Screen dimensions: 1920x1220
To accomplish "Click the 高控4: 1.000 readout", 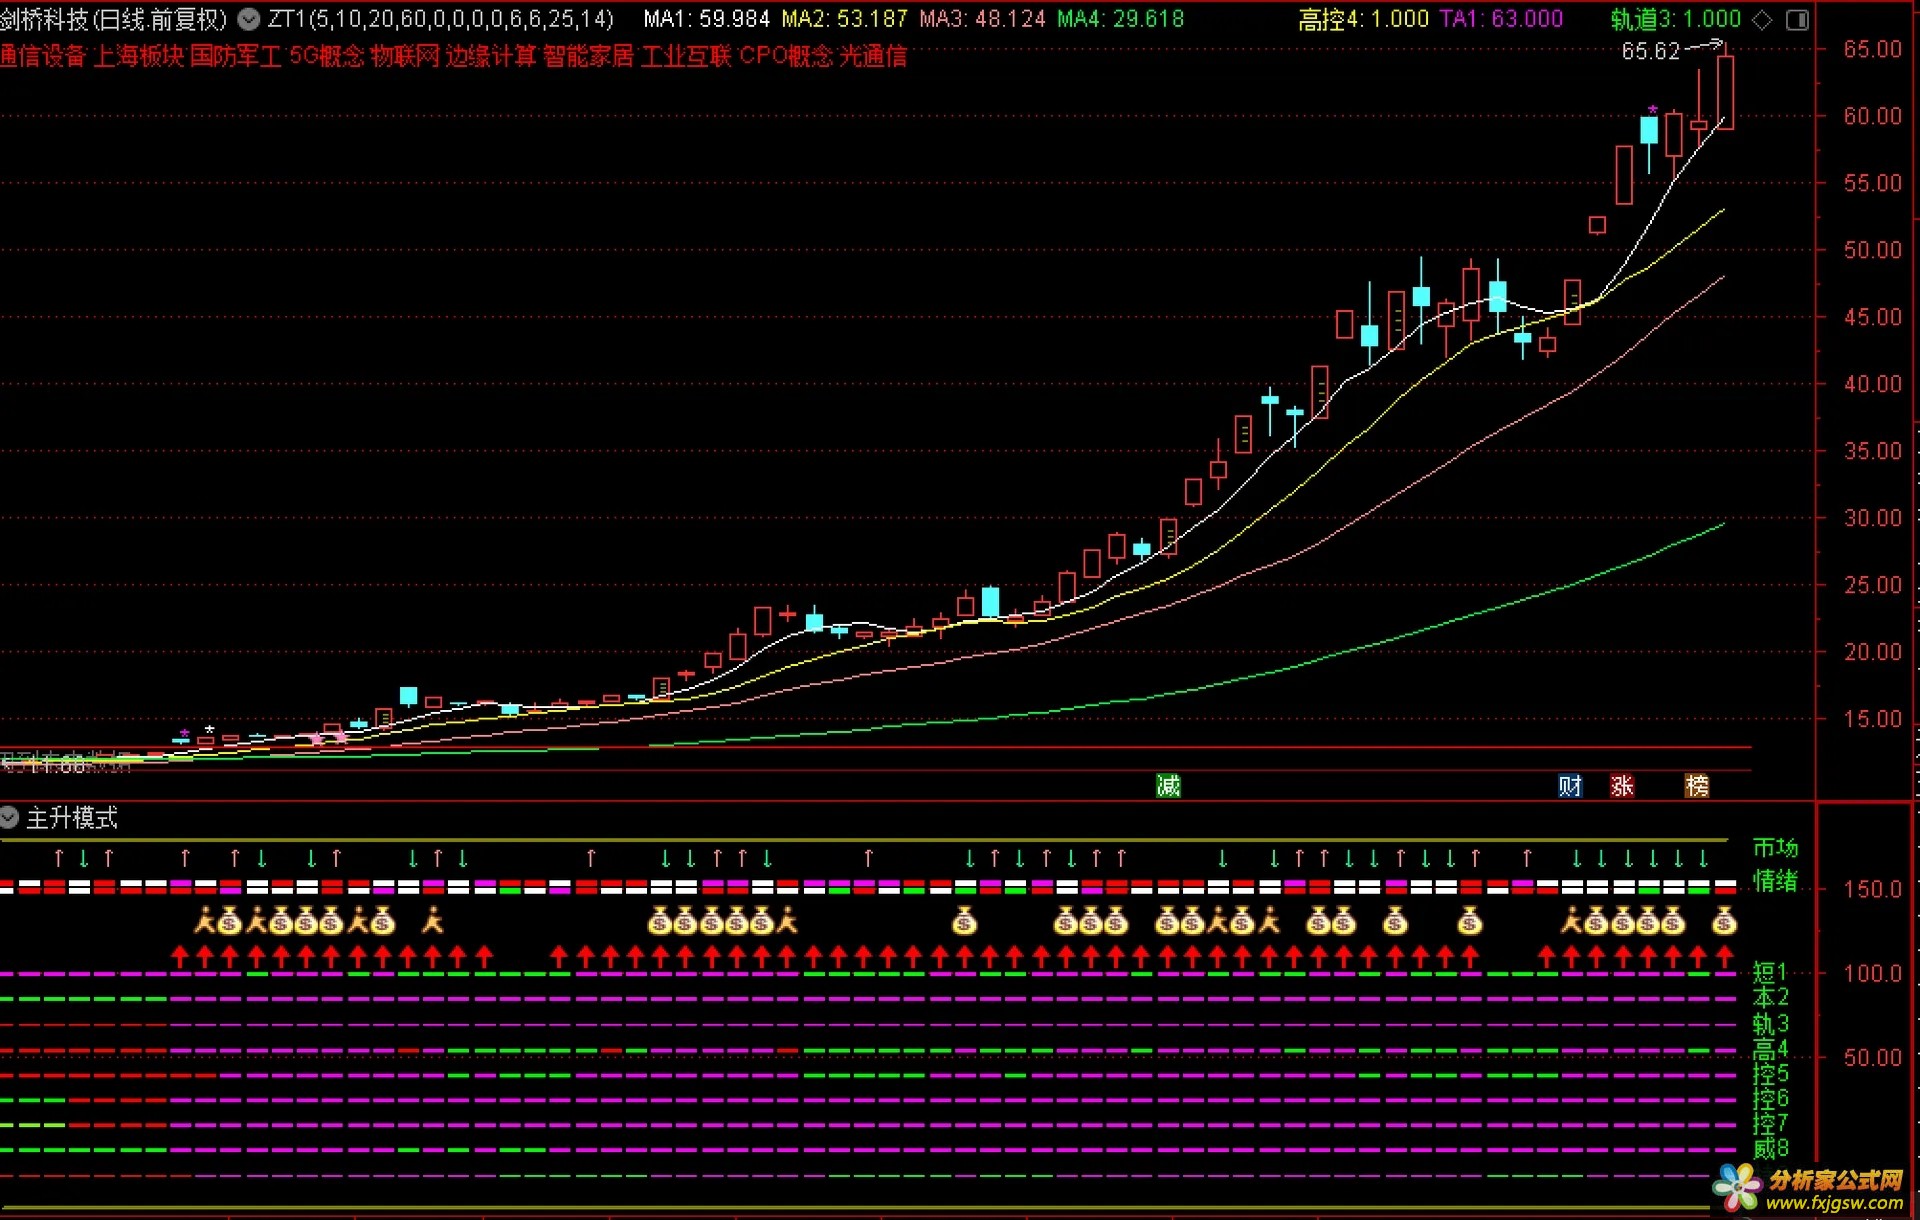I will (x=1363, y=19).
